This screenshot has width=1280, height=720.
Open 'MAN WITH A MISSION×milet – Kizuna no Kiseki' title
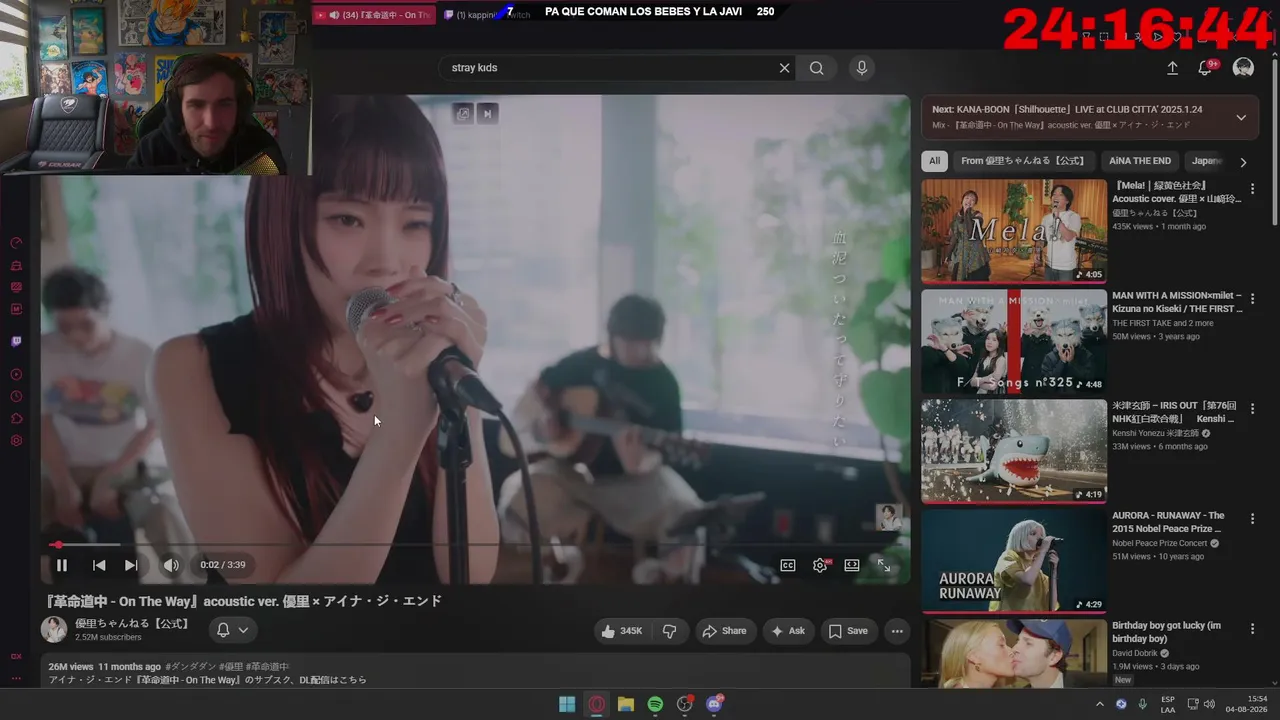(1177, 302)
